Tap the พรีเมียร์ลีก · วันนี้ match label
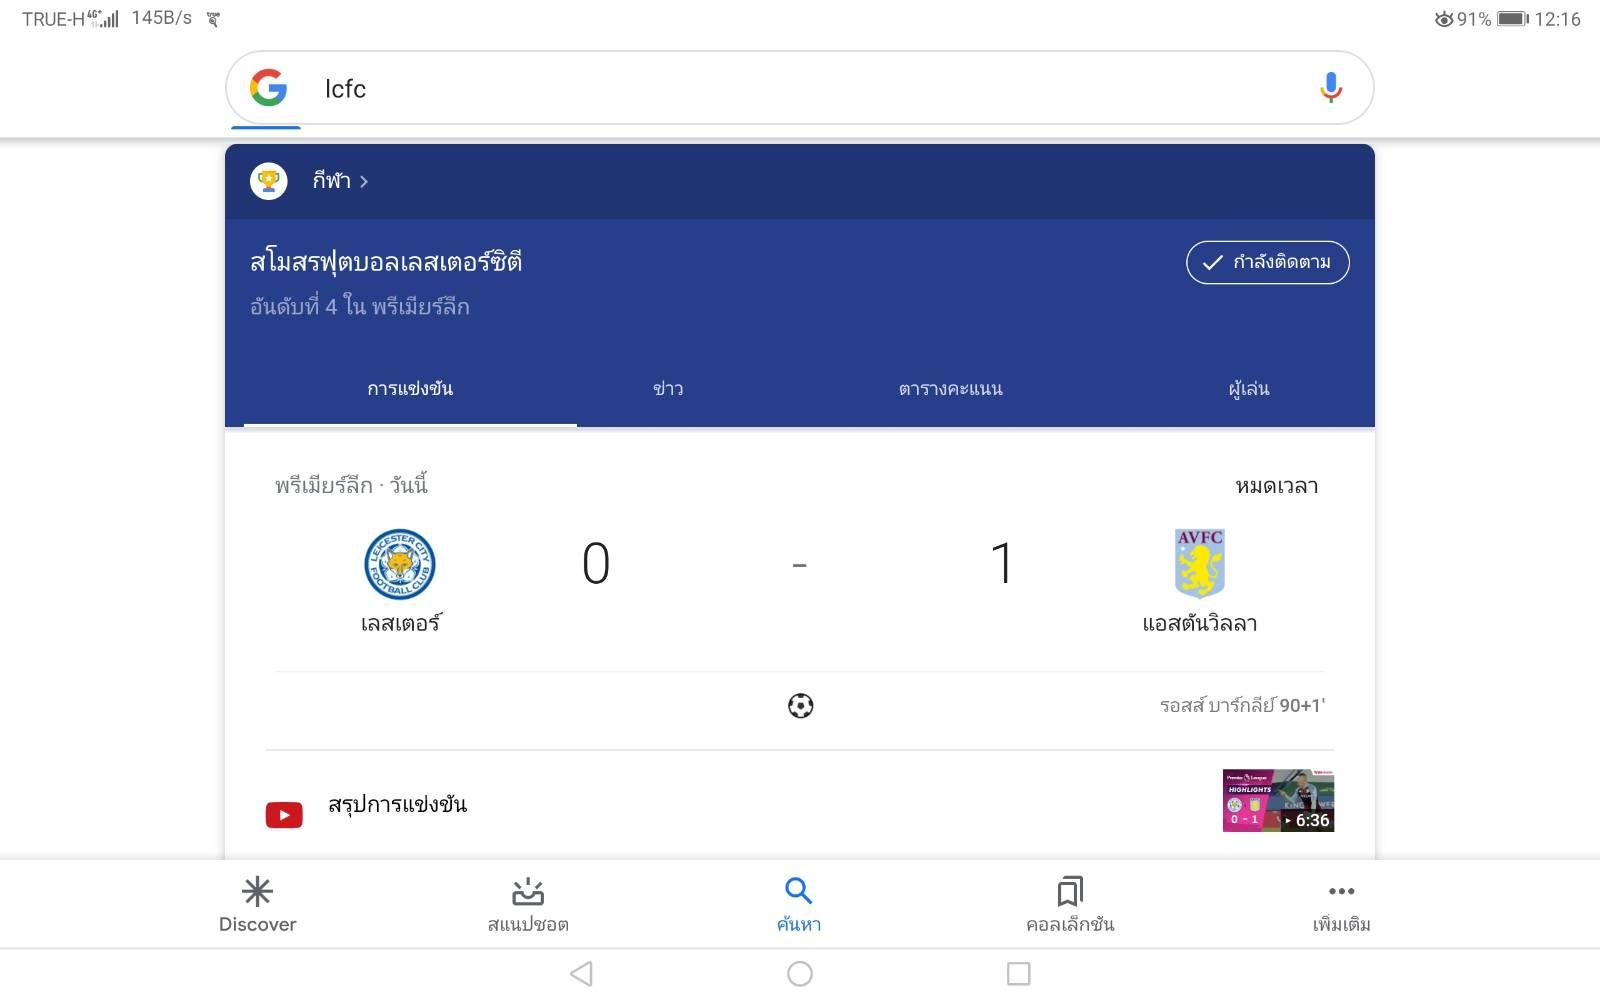 pos(351,485)
